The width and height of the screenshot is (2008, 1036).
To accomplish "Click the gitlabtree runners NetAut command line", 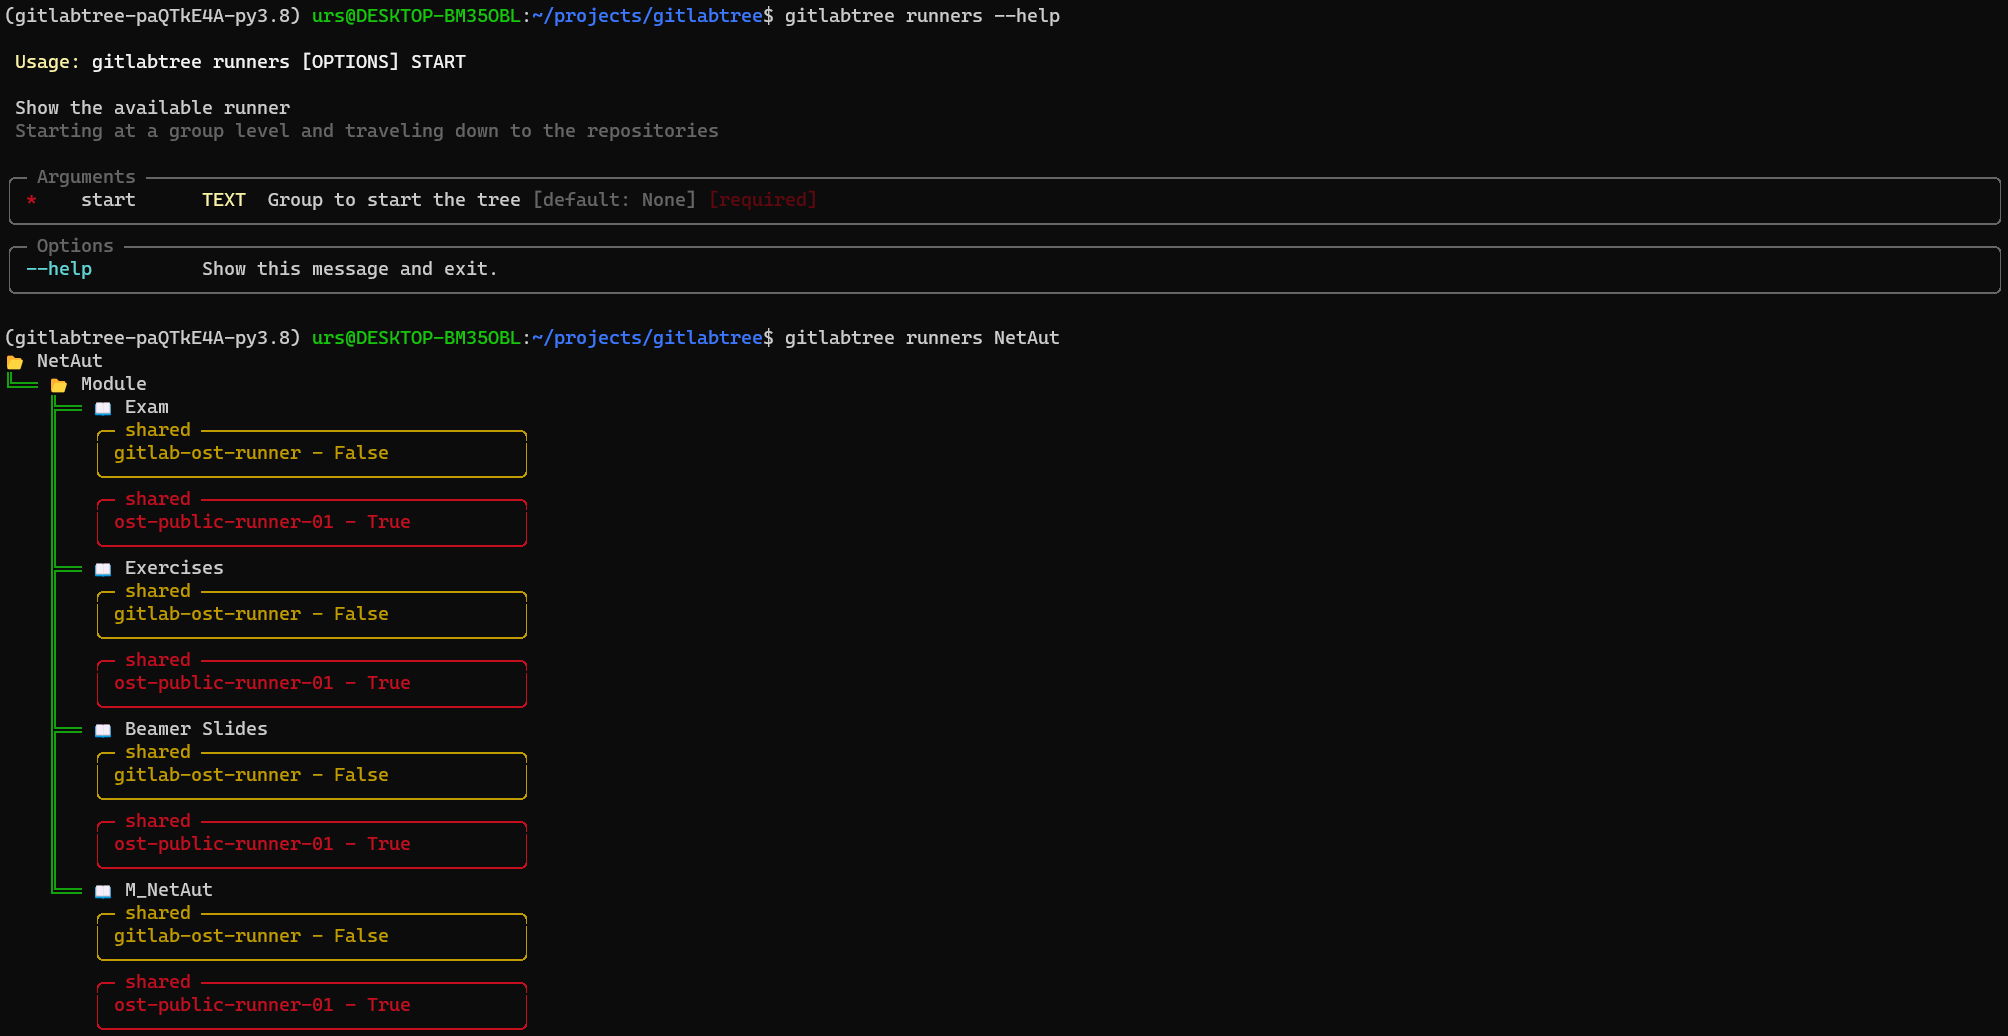I will point(920,337).
